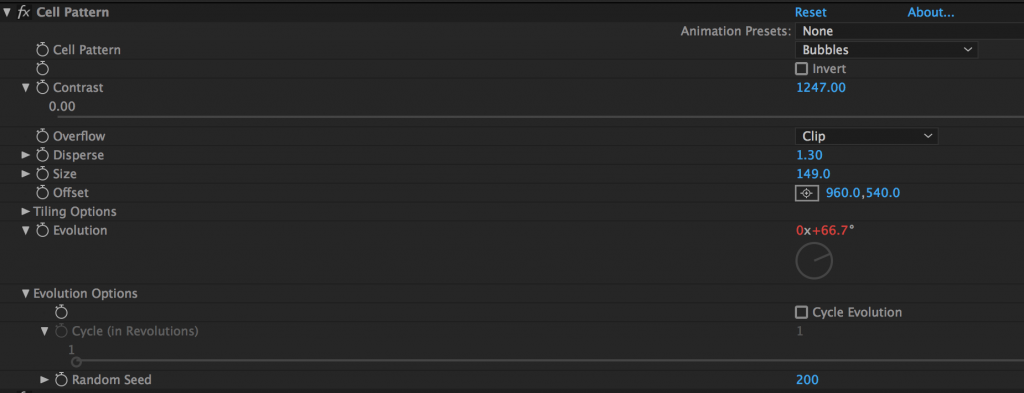Click the Evolution angle dial
This screenshot has height=393, width=1024.
click(x=814, y=260)
